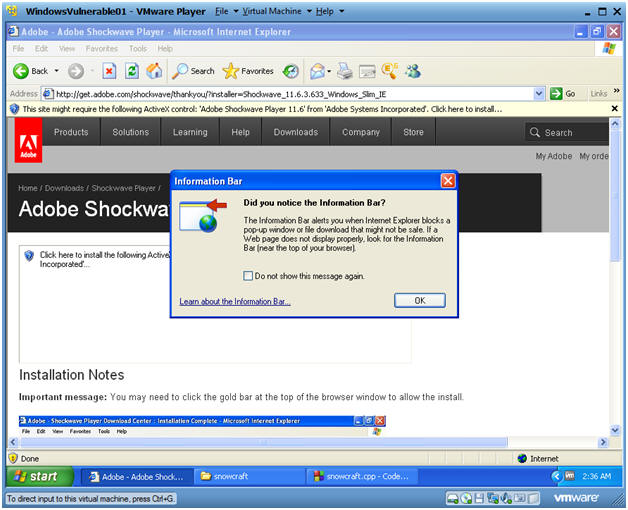The width and height of the screenshot is (628, 510).
Task: Click the vertical scrollbar down arrow
Action: pyautogui.click(x=615, y=431)
